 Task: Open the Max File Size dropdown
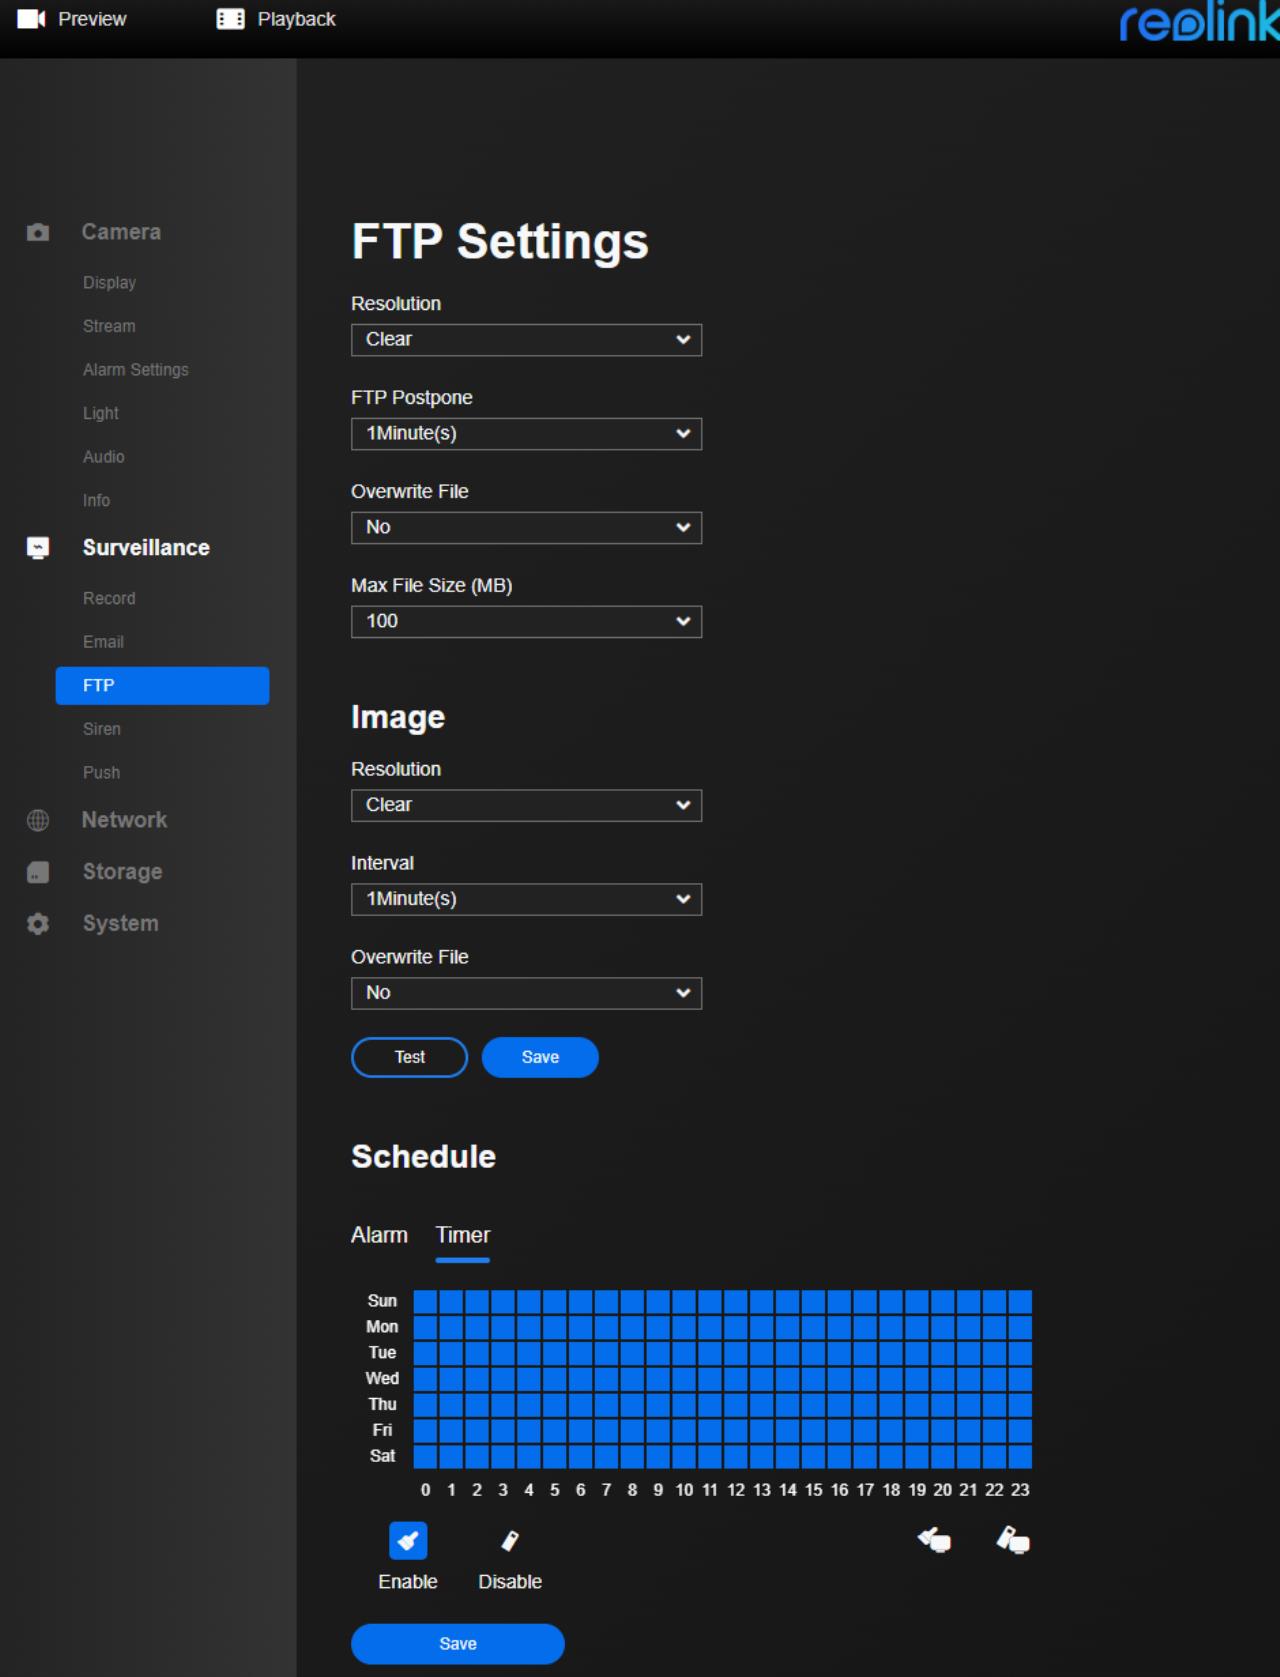point(526,622)
